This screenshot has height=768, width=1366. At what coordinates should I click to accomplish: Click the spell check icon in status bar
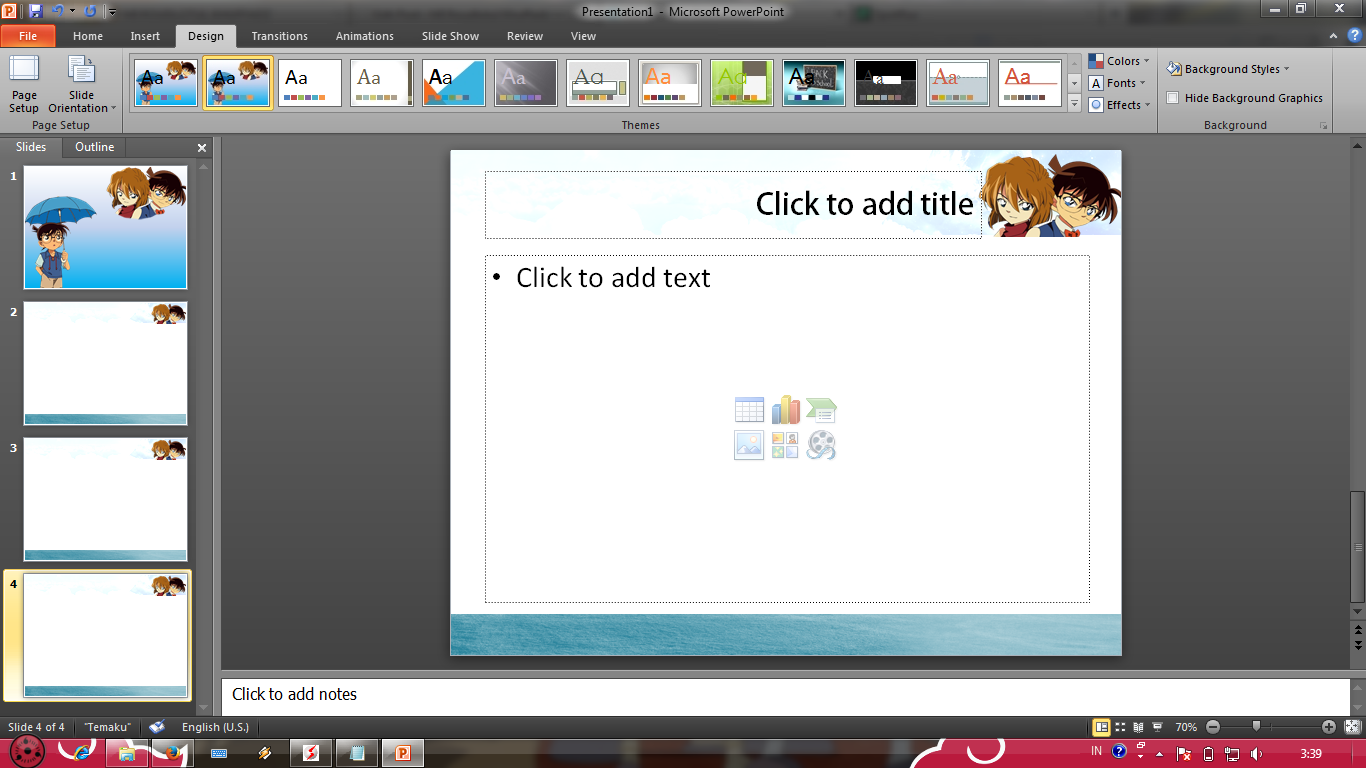tap(157, 727)
